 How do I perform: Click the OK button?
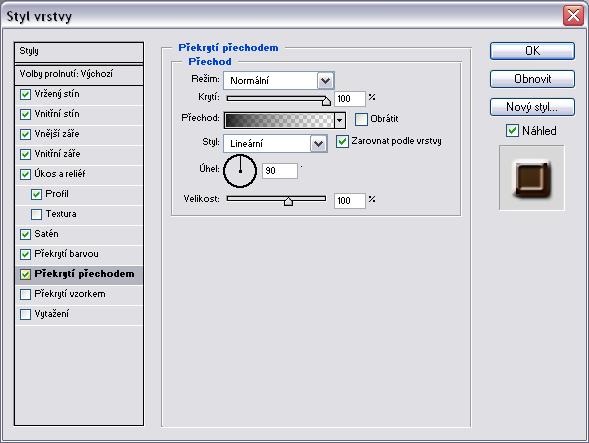(x=532, y=51)
